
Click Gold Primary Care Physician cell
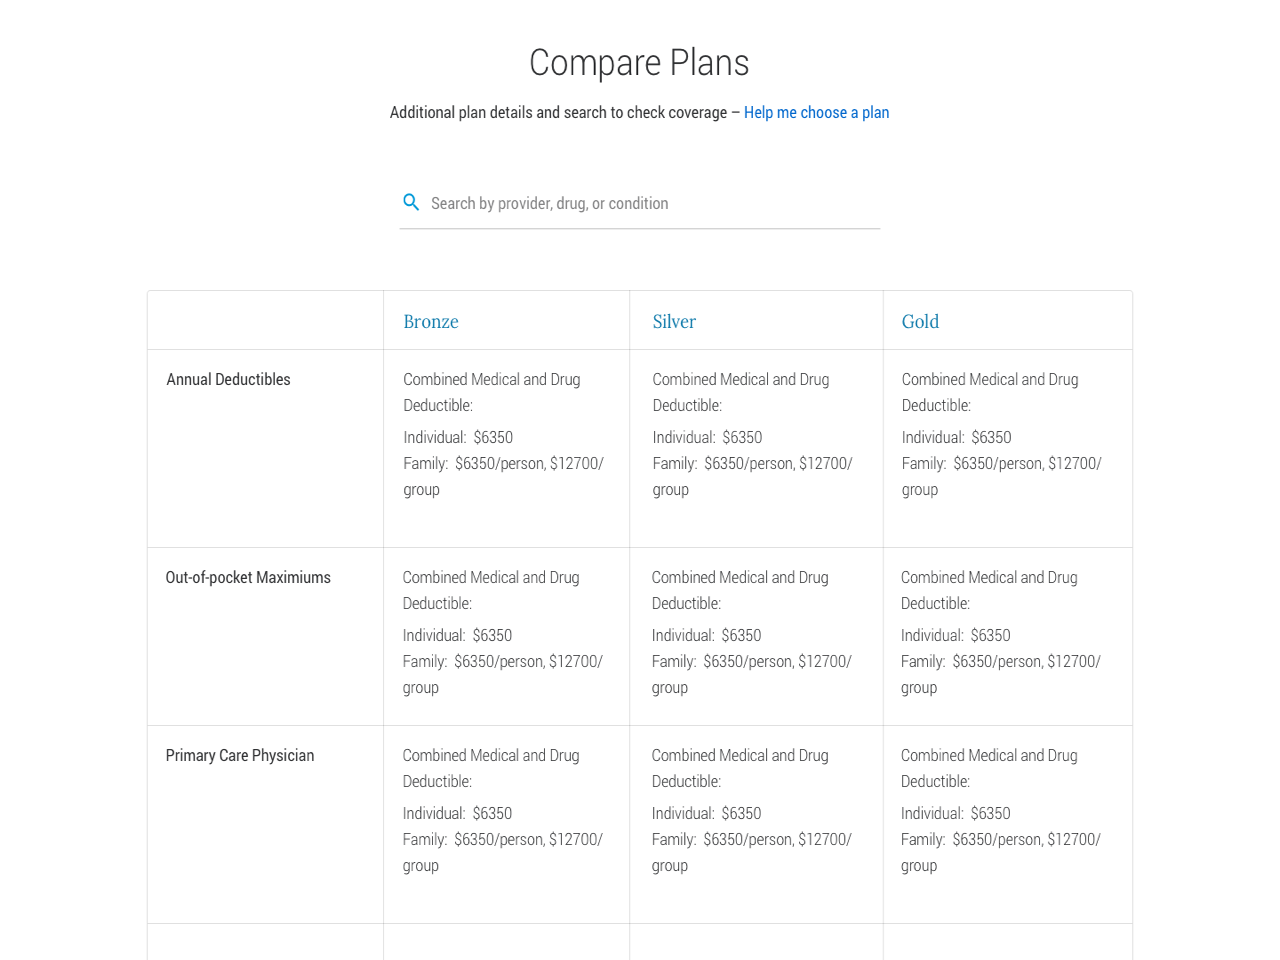1008,825
